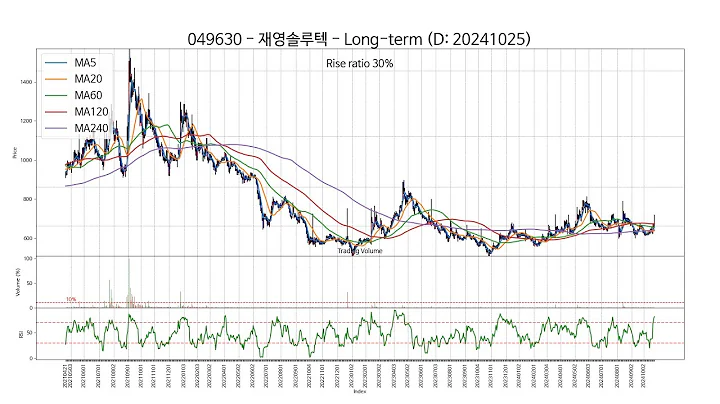Click the green MA60 line sample in legend
720x404 pixels.
(x=56, y=95)
